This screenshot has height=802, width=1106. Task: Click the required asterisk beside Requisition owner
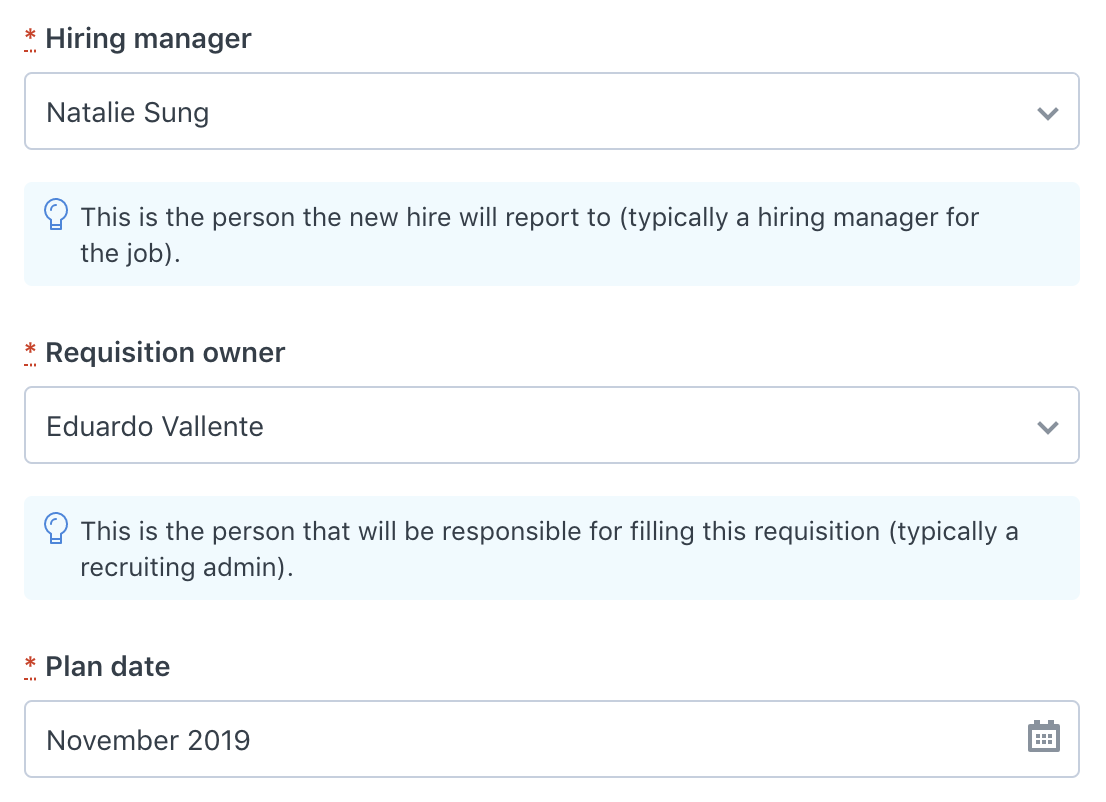(x=30, y=352)
